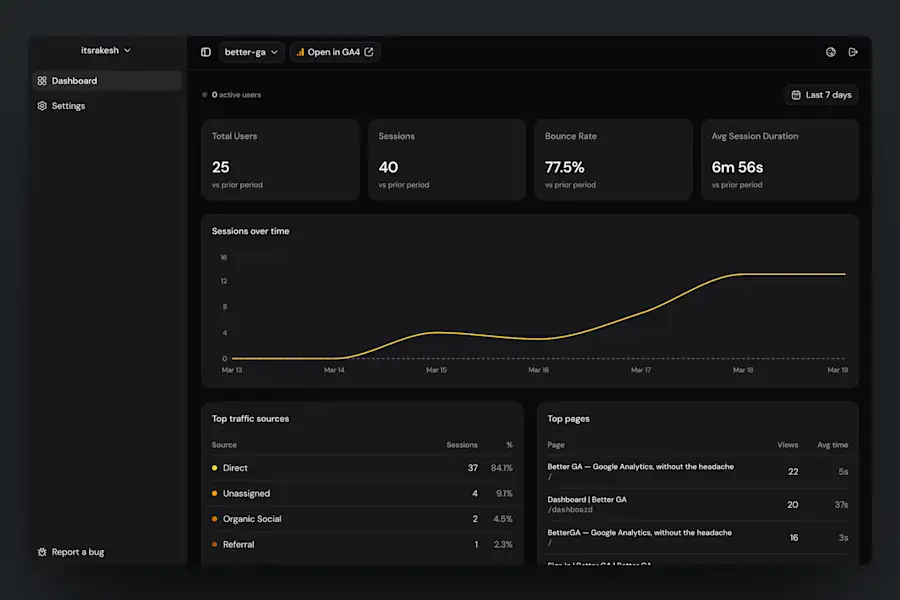Image resolution: width=900 pixels, height=600 pixels.
Task: Click the Dashboard grid icon
Action: 42,81
